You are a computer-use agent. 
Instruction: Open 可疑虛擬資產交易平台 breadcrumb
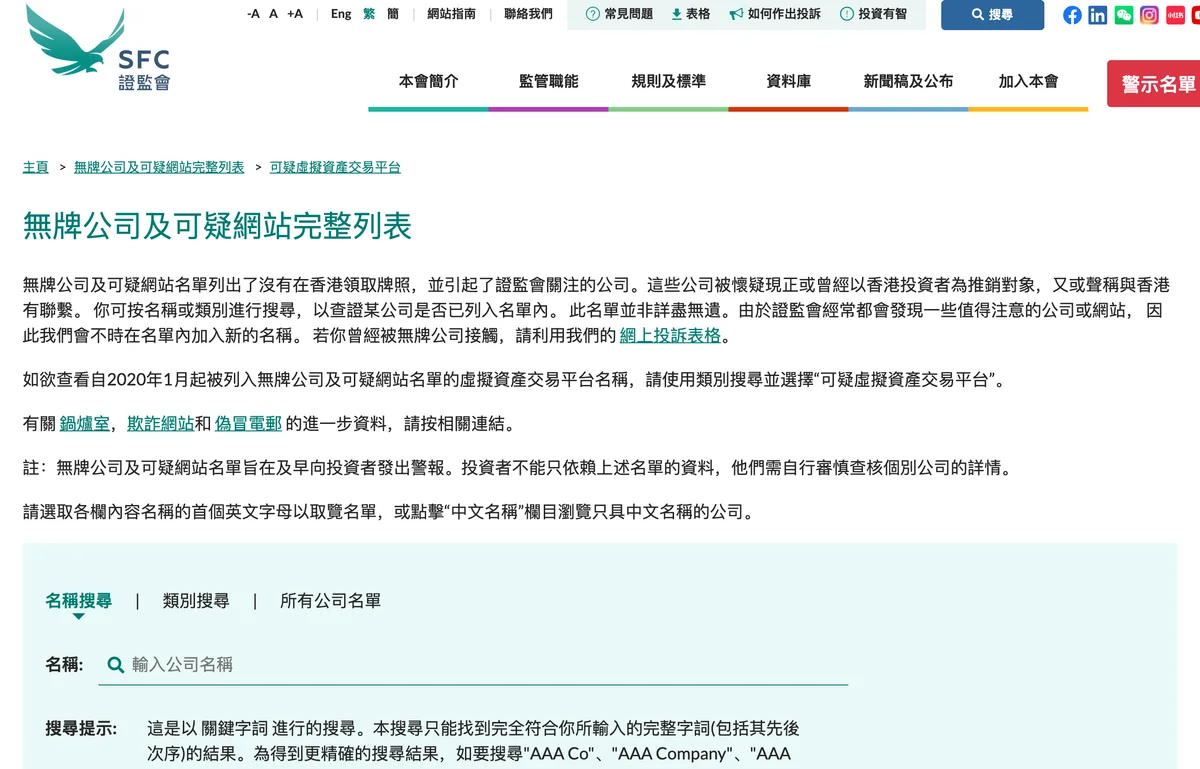(335, 167)
